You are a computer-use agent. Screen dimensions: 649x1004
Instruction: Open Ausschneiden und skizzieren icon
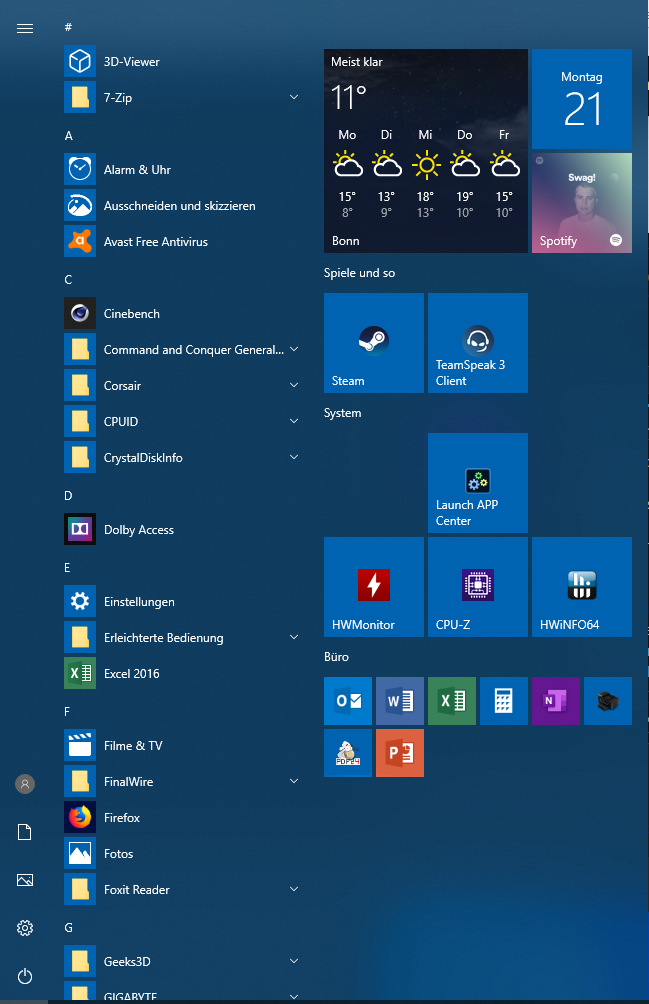80,206
